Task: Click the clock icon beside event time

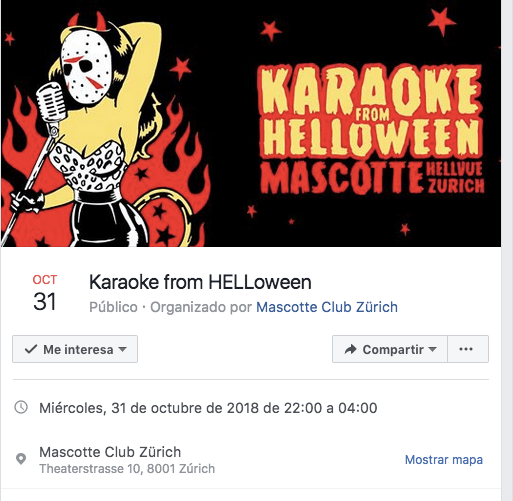Action: (x=21, y=407)
